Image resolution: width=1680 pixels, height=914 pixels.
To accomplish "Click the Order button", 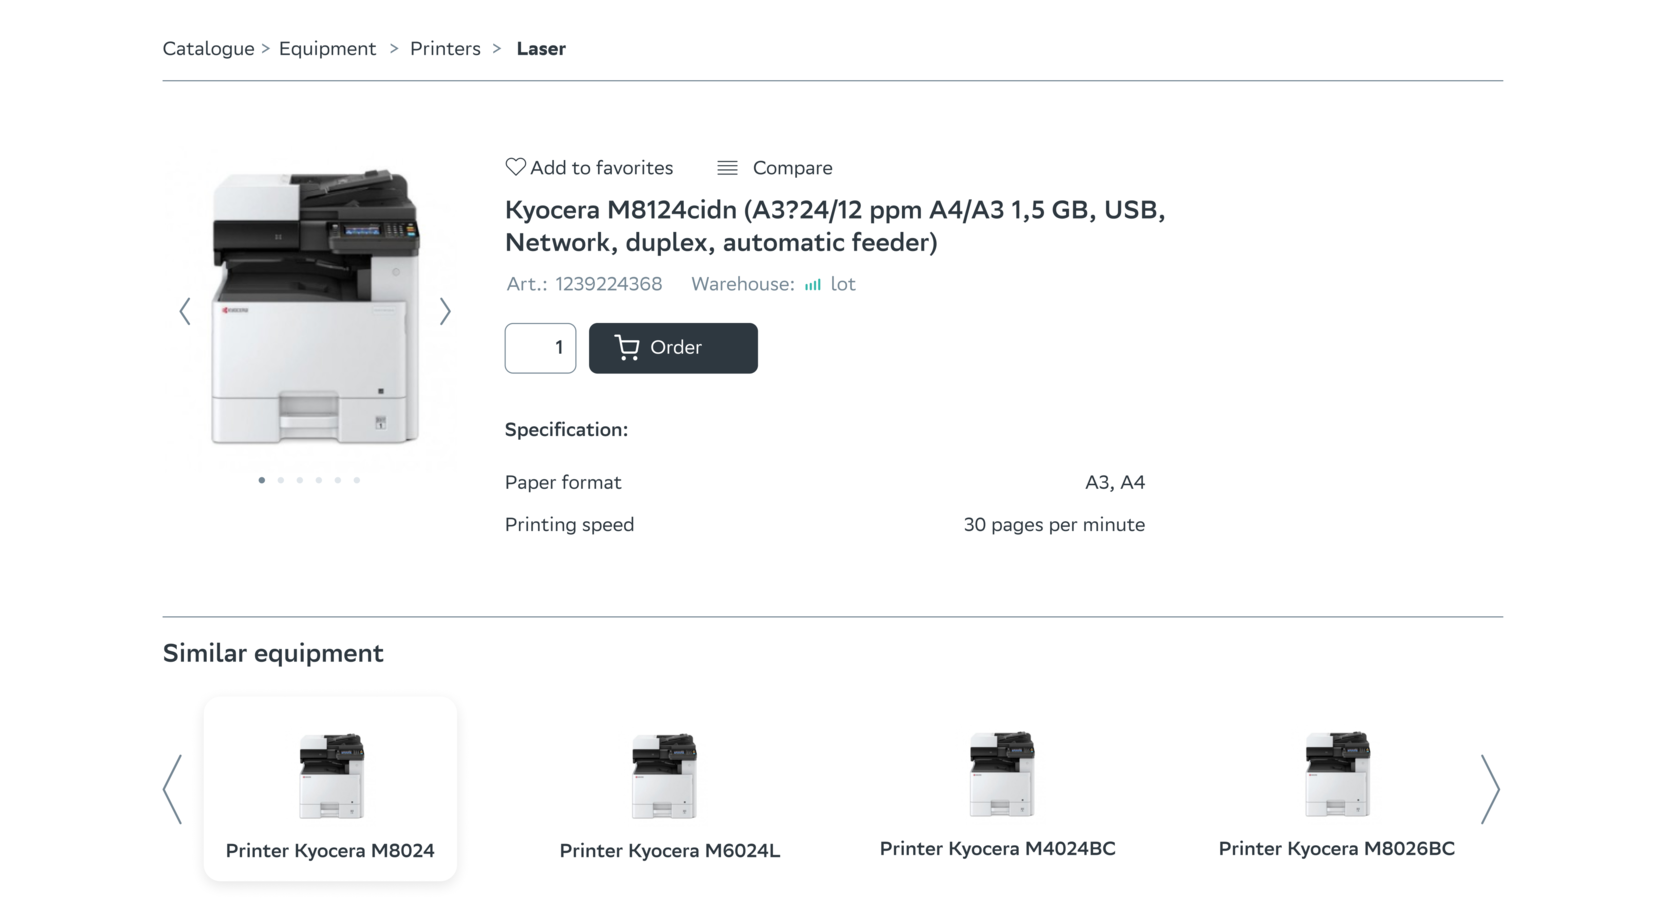I will [673, 348].
